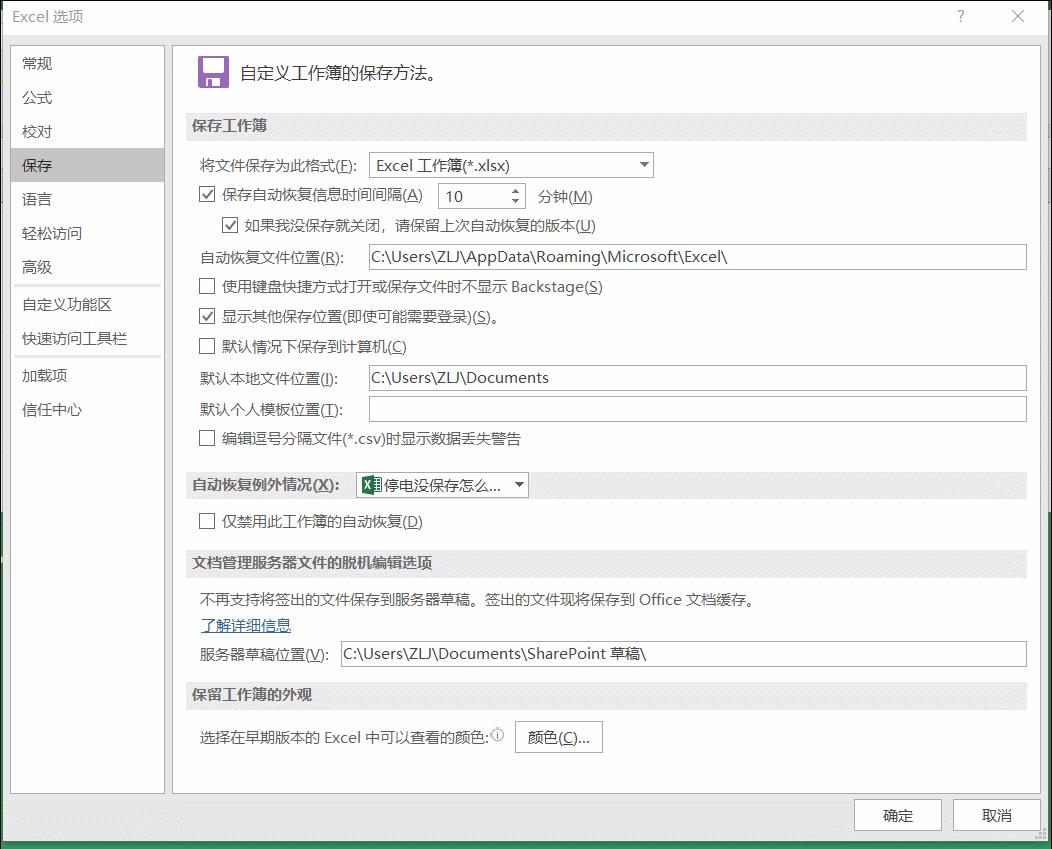Select 自定义功能区 in sidebar
The width and height of the screenshot is (1052, 849).
[67, 305]
